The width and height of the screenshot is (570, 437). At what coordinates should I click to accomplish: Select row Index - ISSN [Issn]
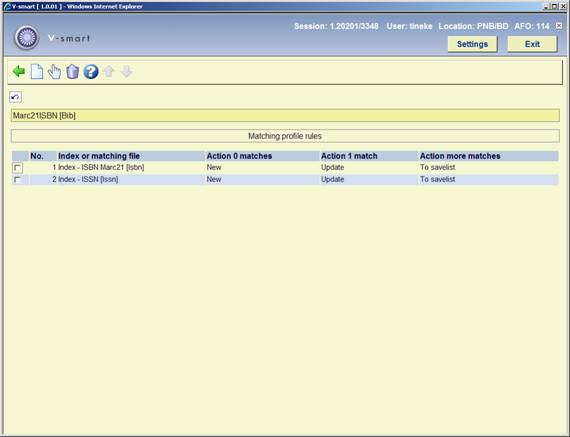pos(285,179)
